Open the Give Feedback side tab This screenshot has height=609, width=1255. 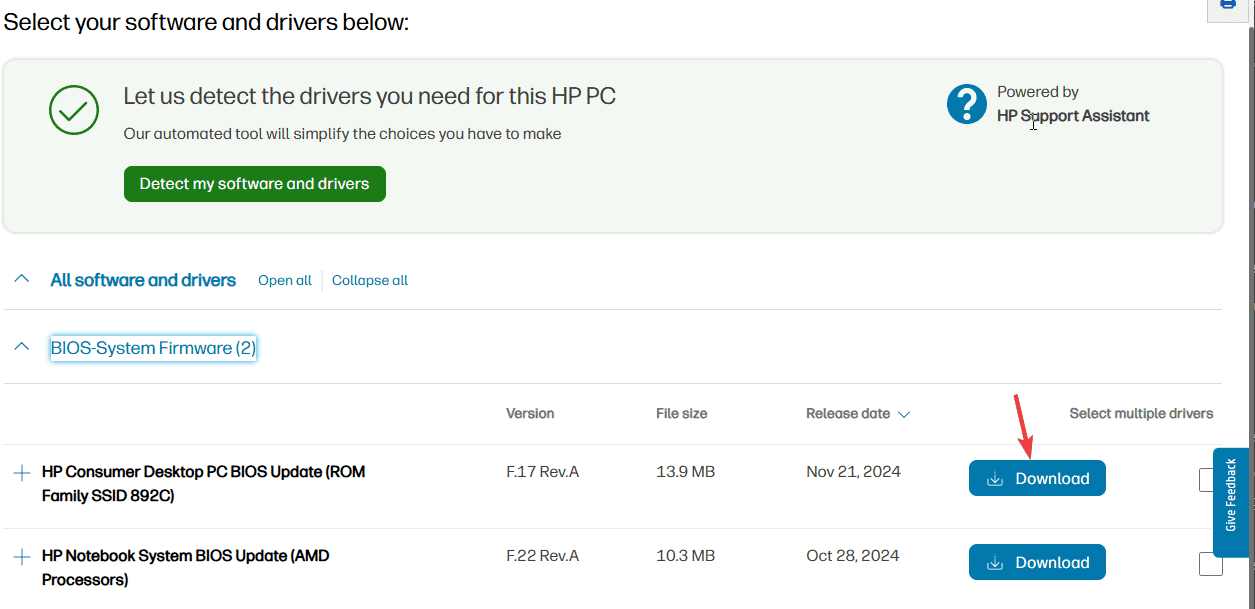[x=1231, y=502]
